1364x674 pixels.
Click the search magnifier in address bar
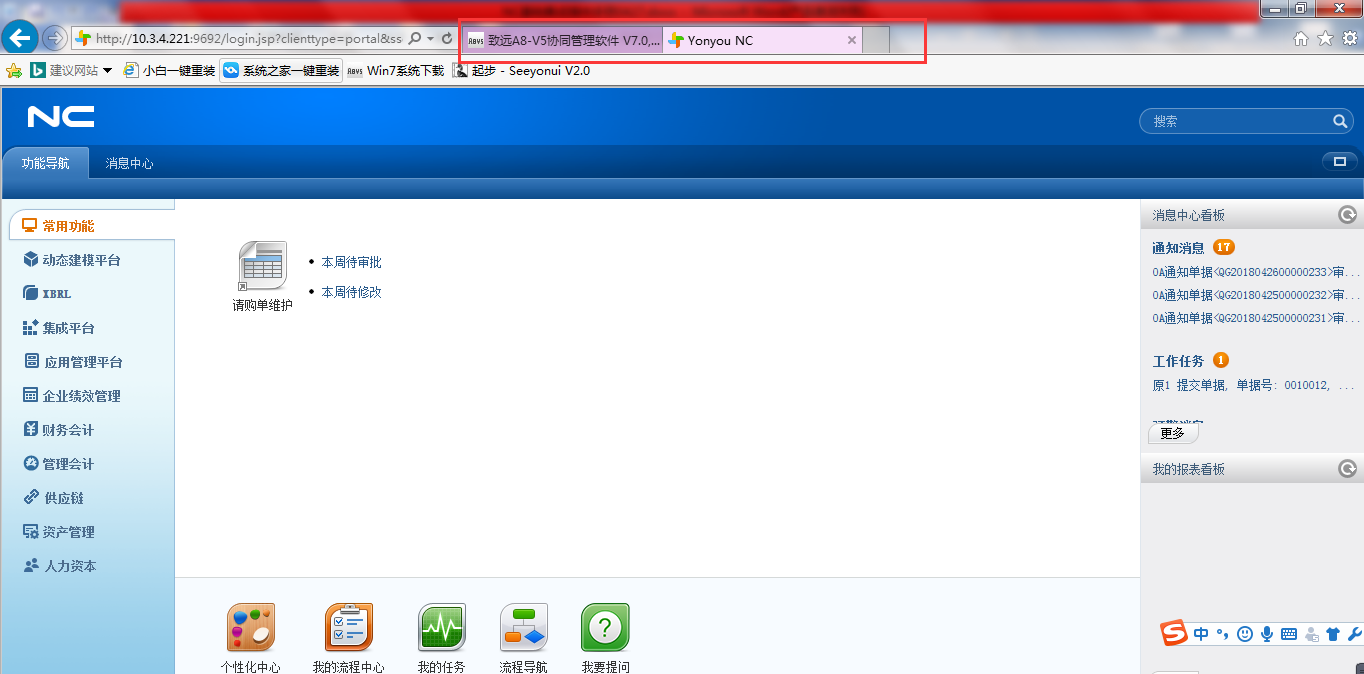(x=415, y=39)
